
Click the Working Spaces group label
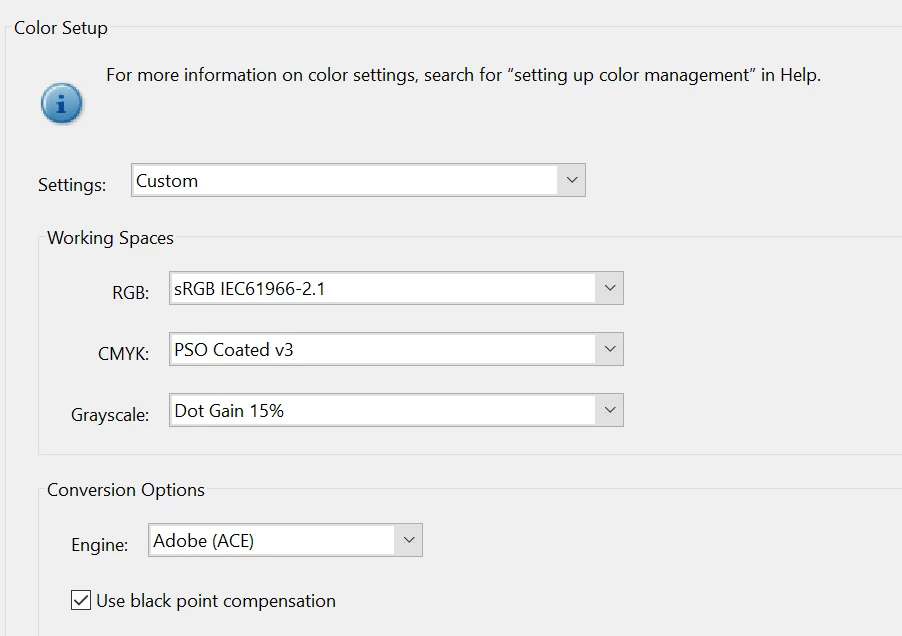[x=110, y=238]
